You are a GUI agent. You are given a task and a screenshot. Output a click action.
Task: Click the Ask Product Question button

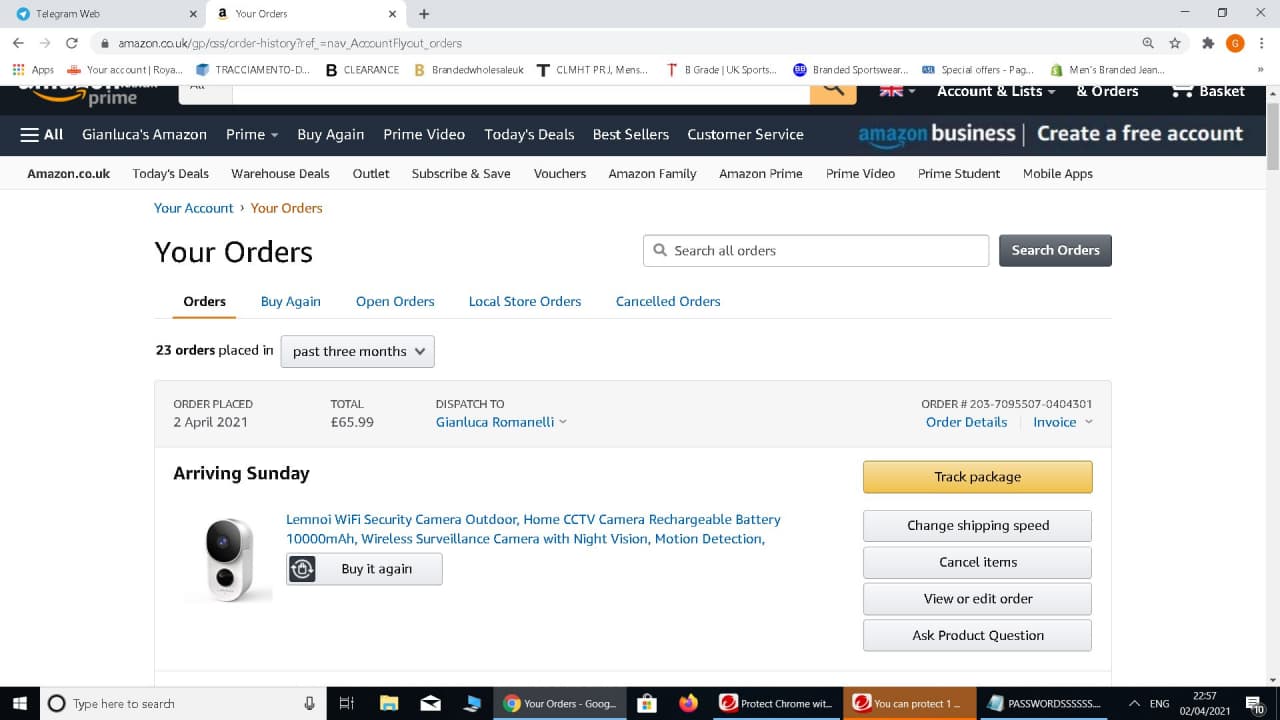point(978,635)
